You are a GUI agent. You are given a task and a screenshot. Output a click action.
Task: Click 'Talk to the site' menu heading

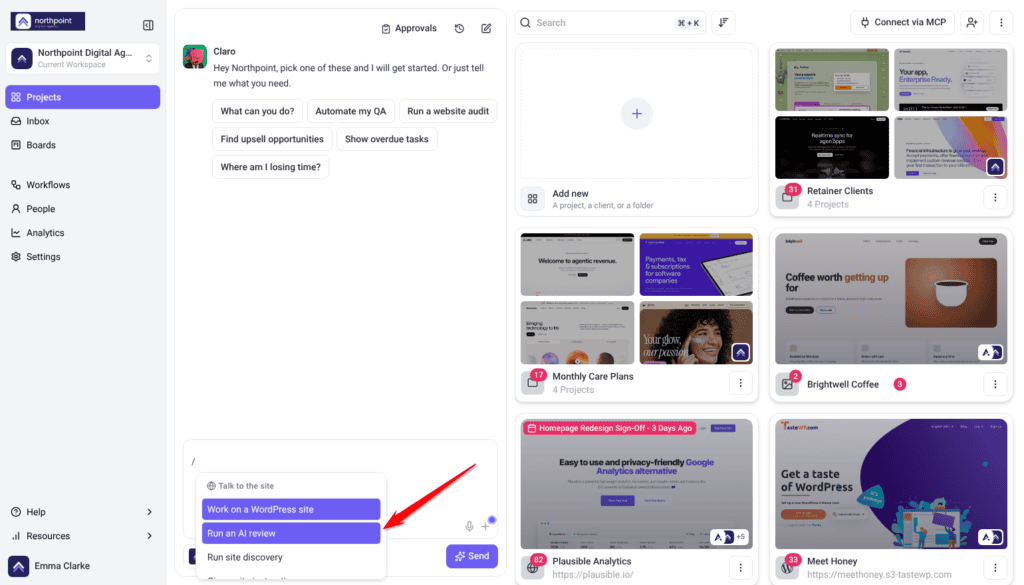pos(240,486)
